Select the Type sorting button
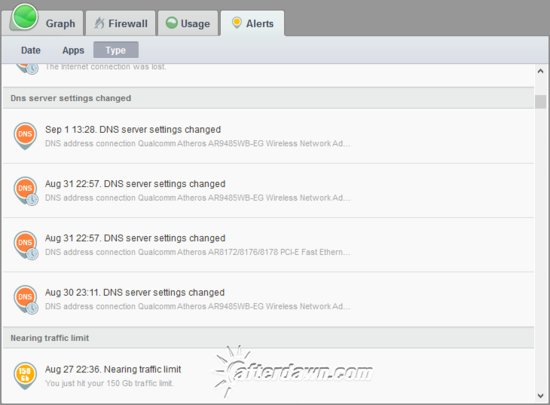 116,50
